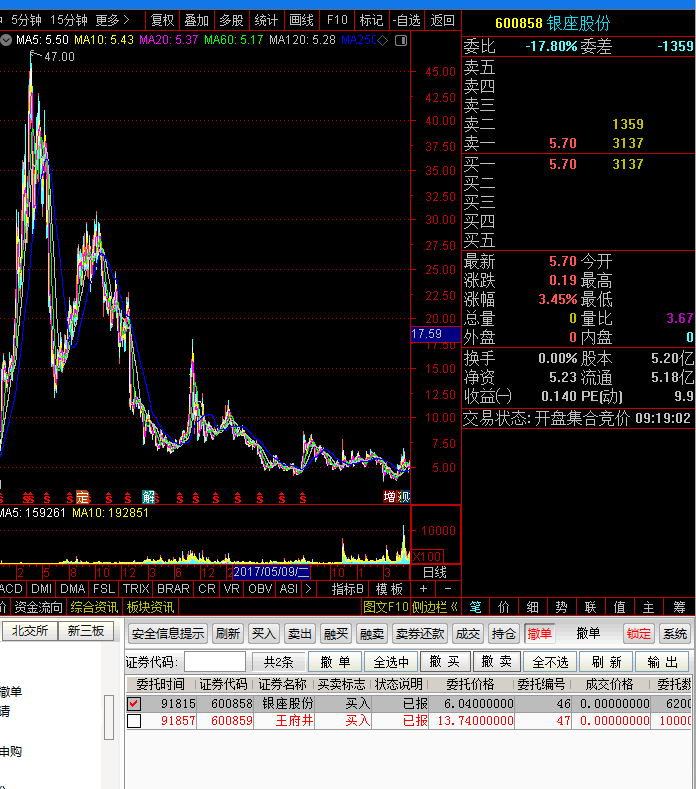Click the 全选中 select all button
The image size is (696, 789).
(391, 662)
